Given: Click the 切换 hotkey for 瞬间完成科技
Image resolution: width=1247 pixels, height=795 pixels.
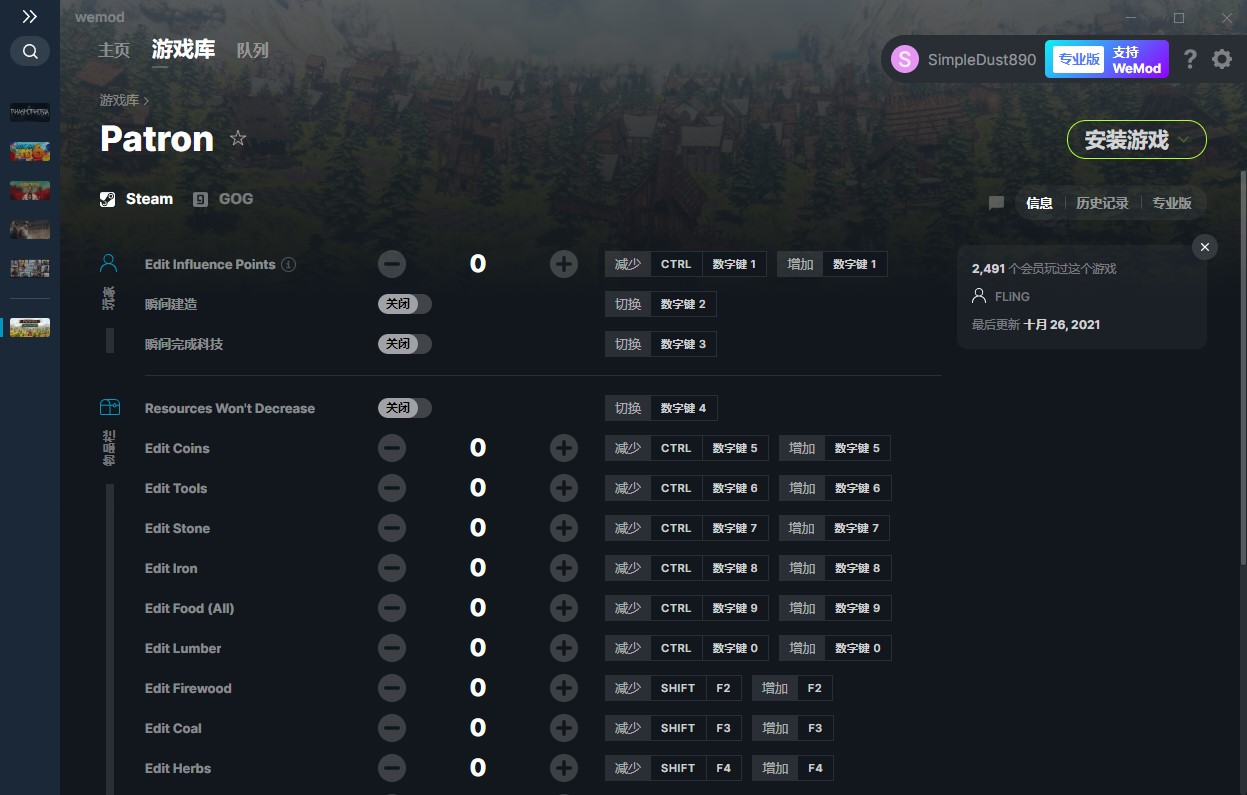Looking at the screenshot, I should [661, 344].
